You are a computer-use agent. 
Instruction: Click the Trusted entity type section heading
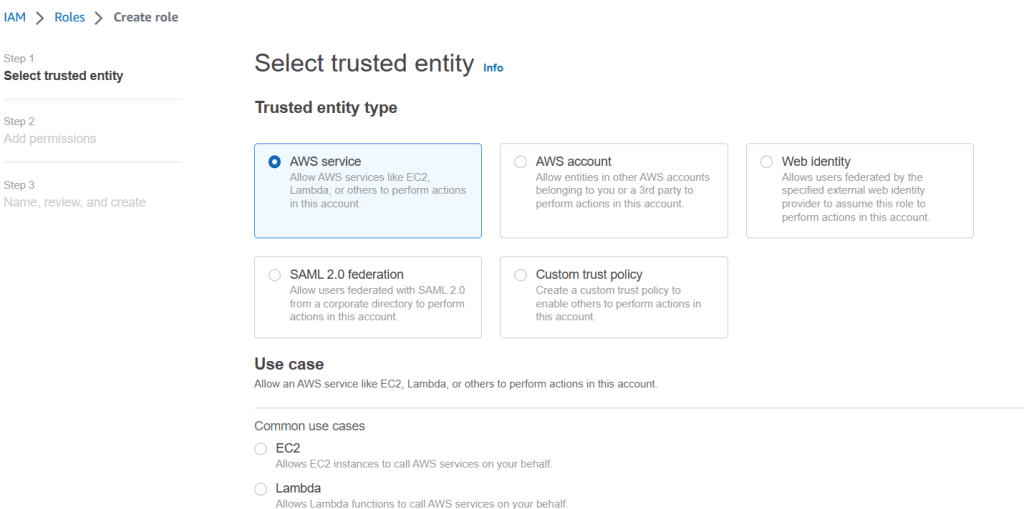pyautogui.click(x=326, y=108)
